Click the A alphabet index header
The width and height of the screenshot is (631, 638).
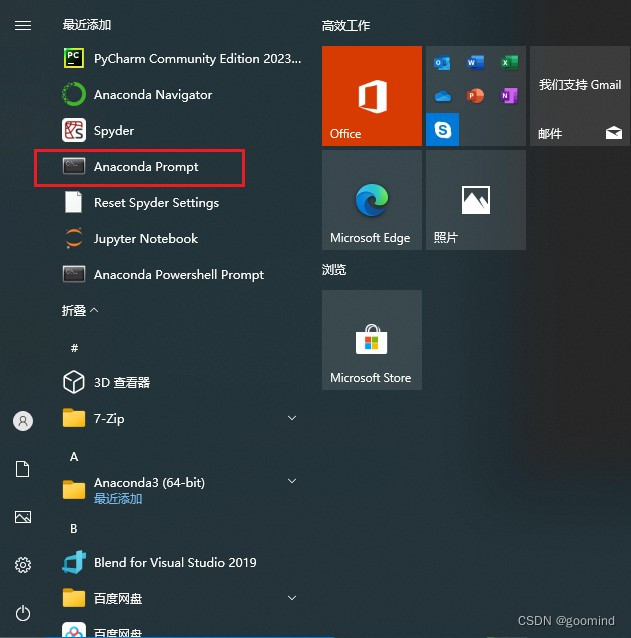(x=74, y=457)
